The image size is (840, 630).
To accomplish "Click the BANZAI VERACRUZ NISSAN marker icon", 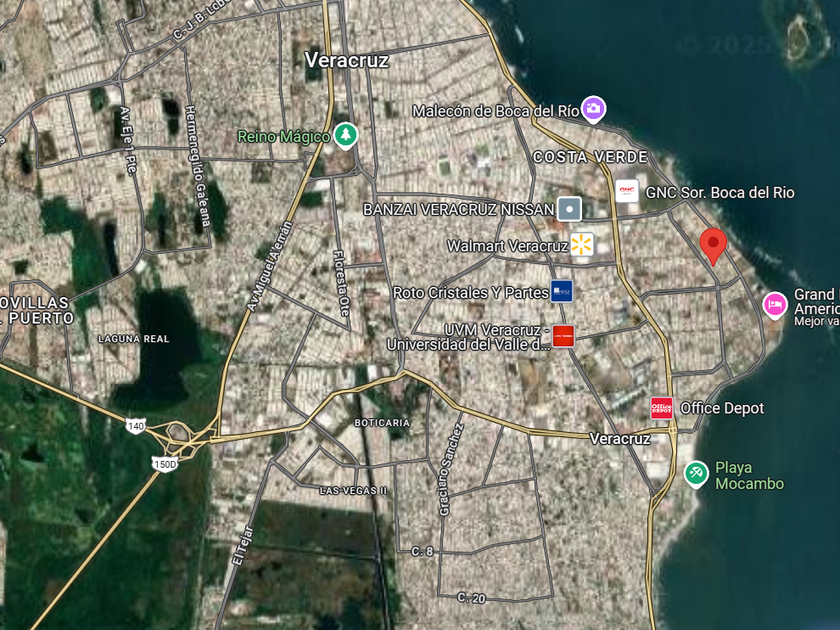I will pyautogui.click(x=569, y=209).
